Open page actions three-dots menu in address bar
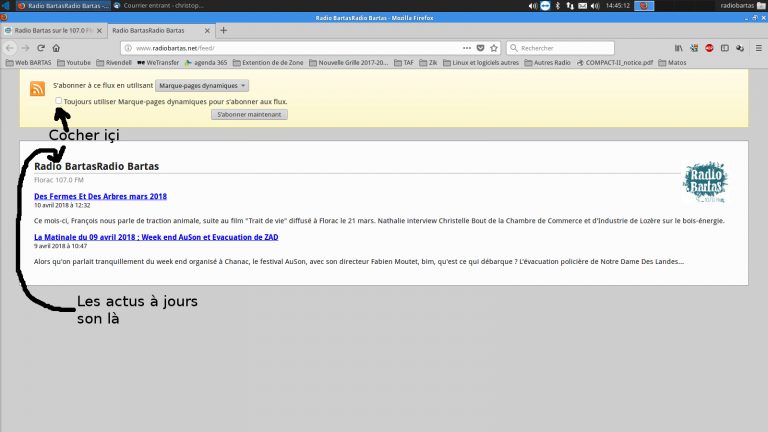The image size is (768, 432). tap(467, 48)
